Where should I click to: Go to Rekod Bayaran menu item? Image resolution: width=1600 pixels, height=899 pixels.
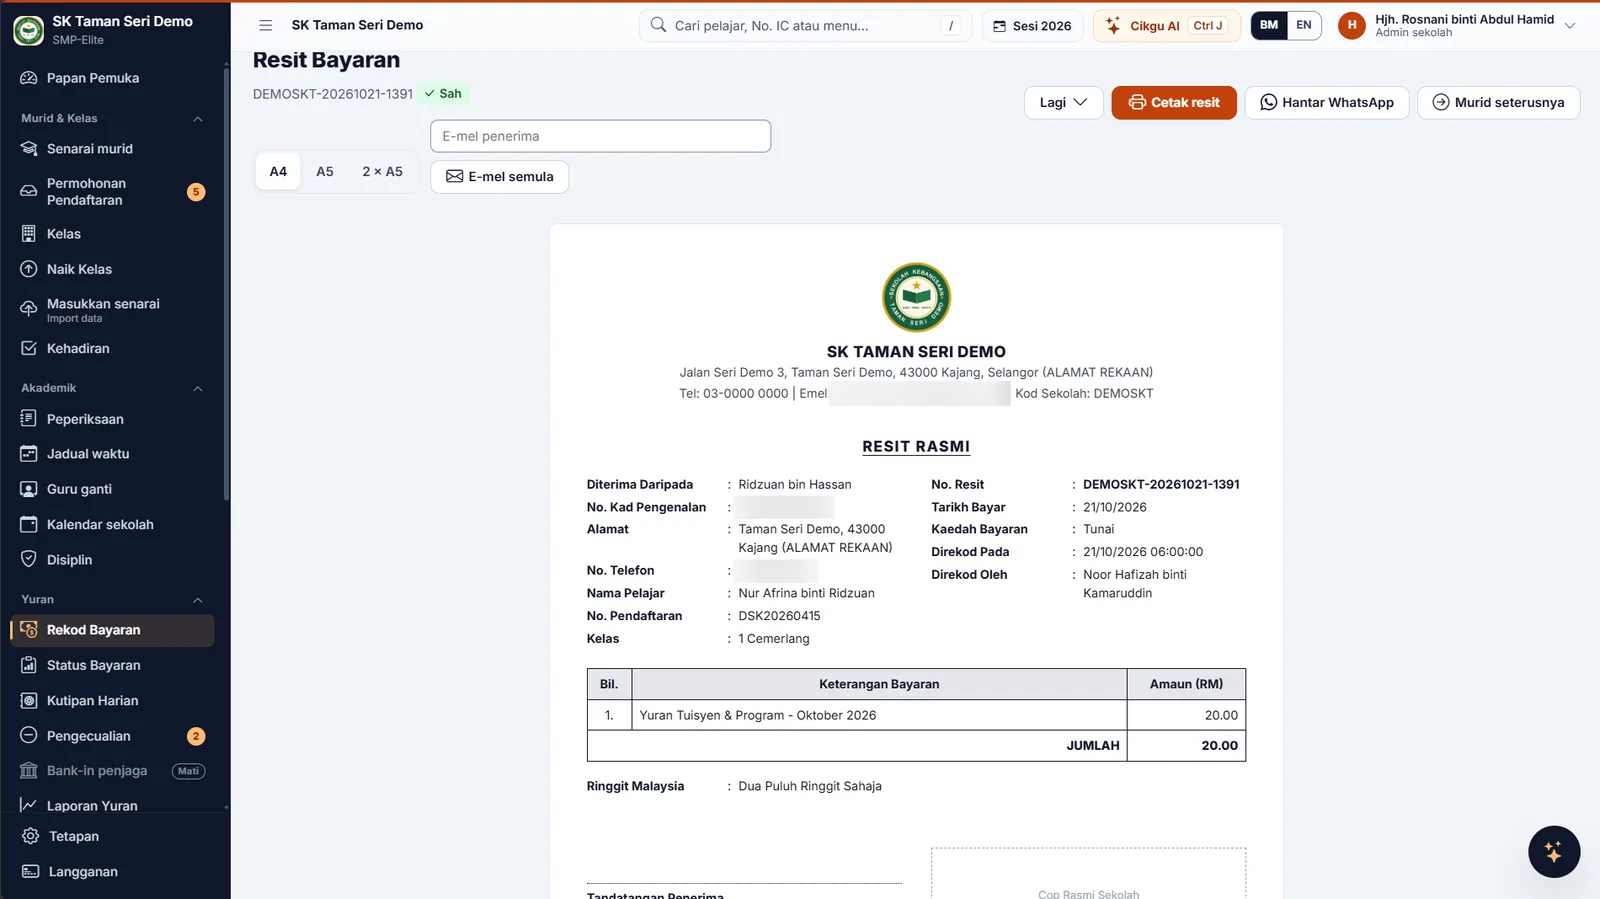pyautogui.click(x=113, y=630)
